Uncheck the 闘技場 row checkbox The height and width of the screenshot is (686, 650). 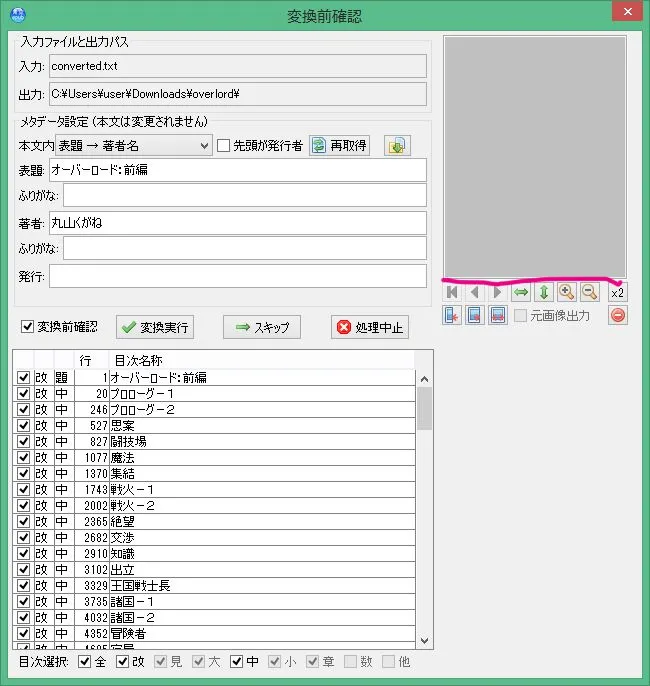click(x=23, y=441)
